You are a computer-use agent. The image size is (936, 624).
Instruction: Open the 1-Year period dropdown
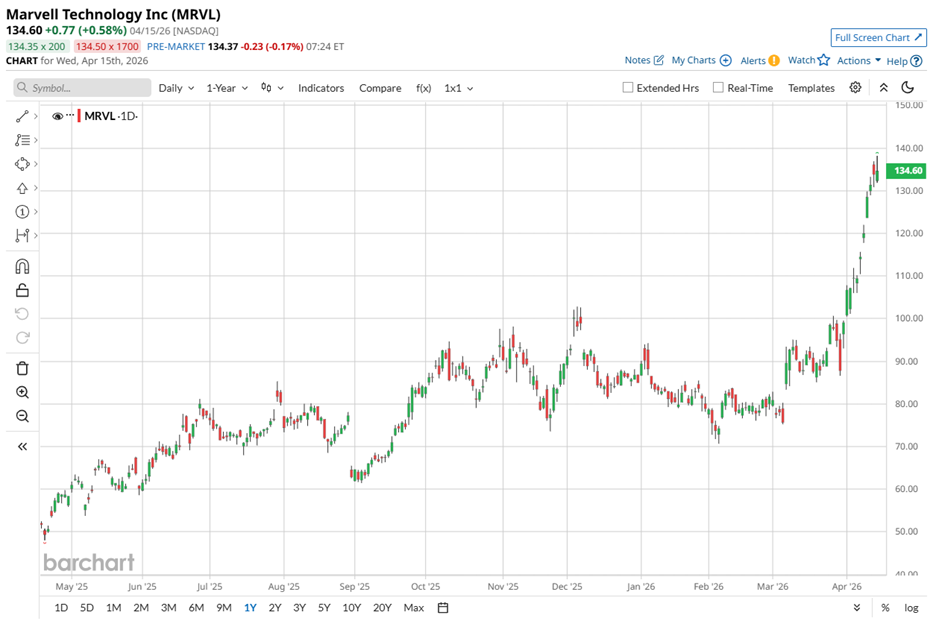pos(227,88)
